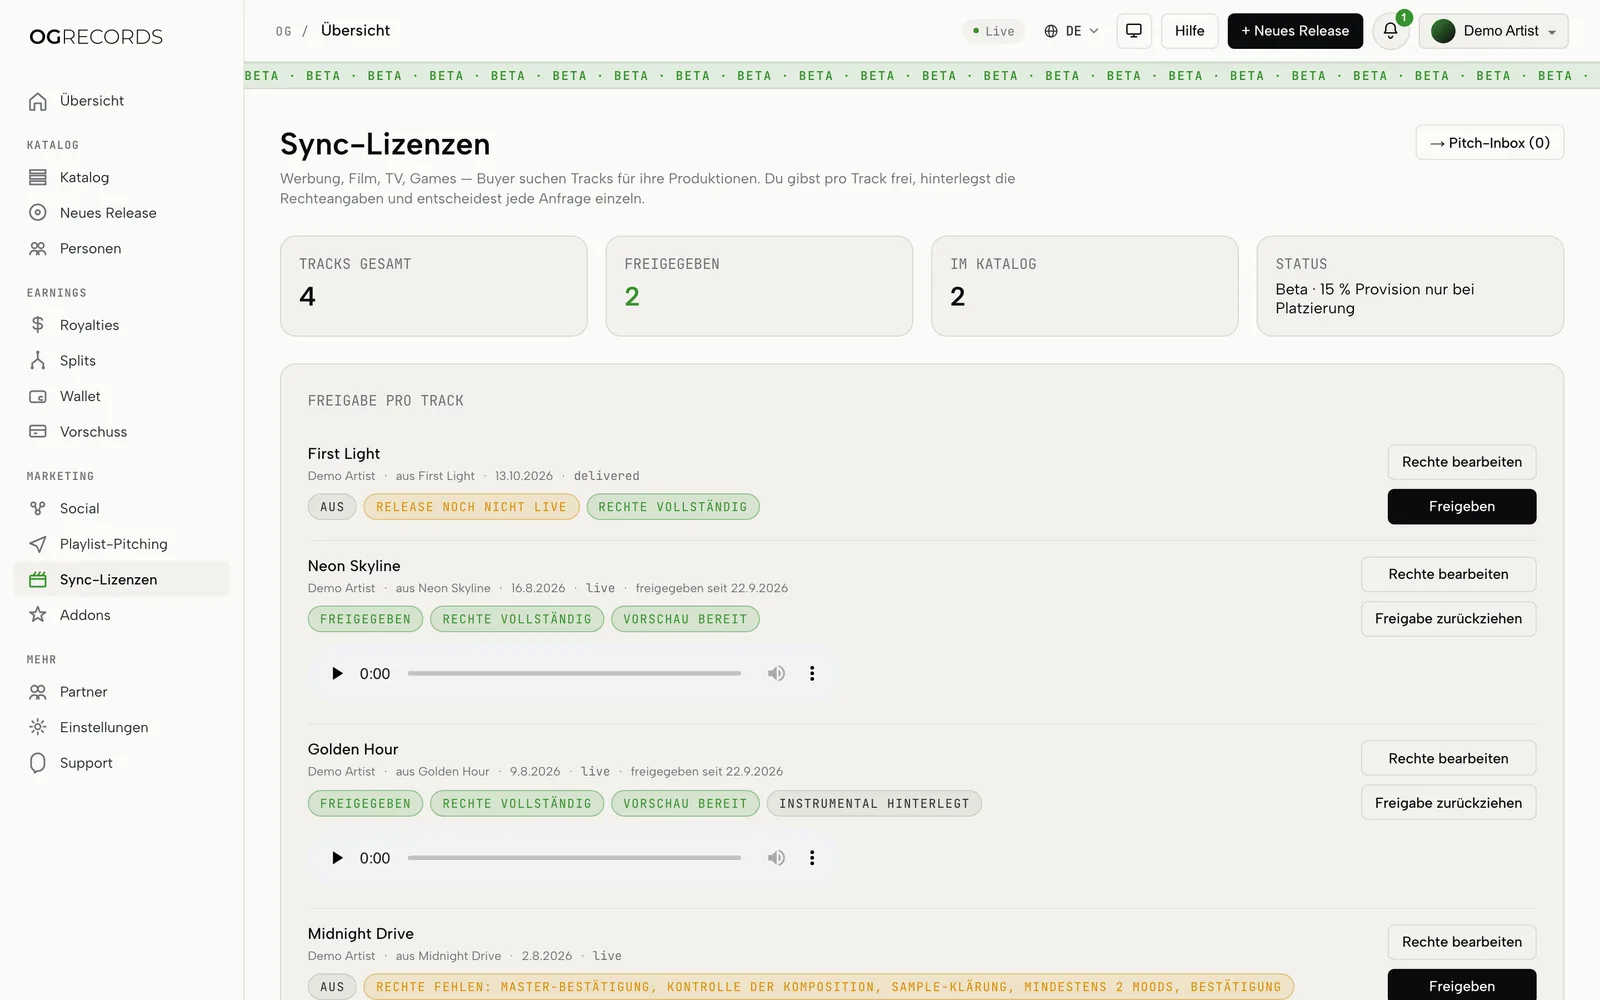The image size is (1600, 1000).
Task: Mute the Neon Skyline audio player
Action: click(x=776, y=674)
